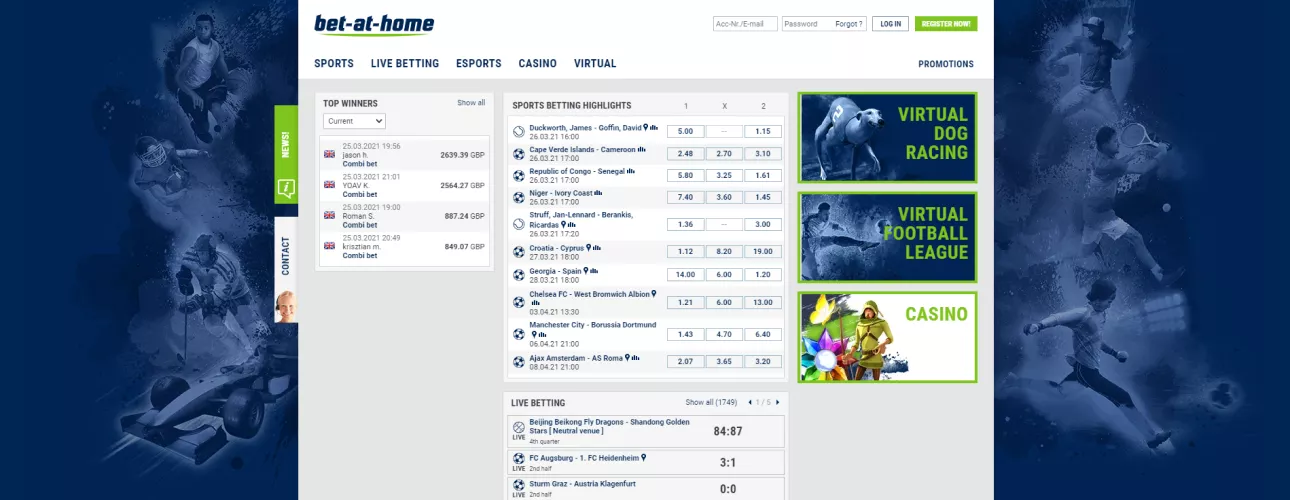
Task: Open the Casino promotional banner
Action: [887, 337]
